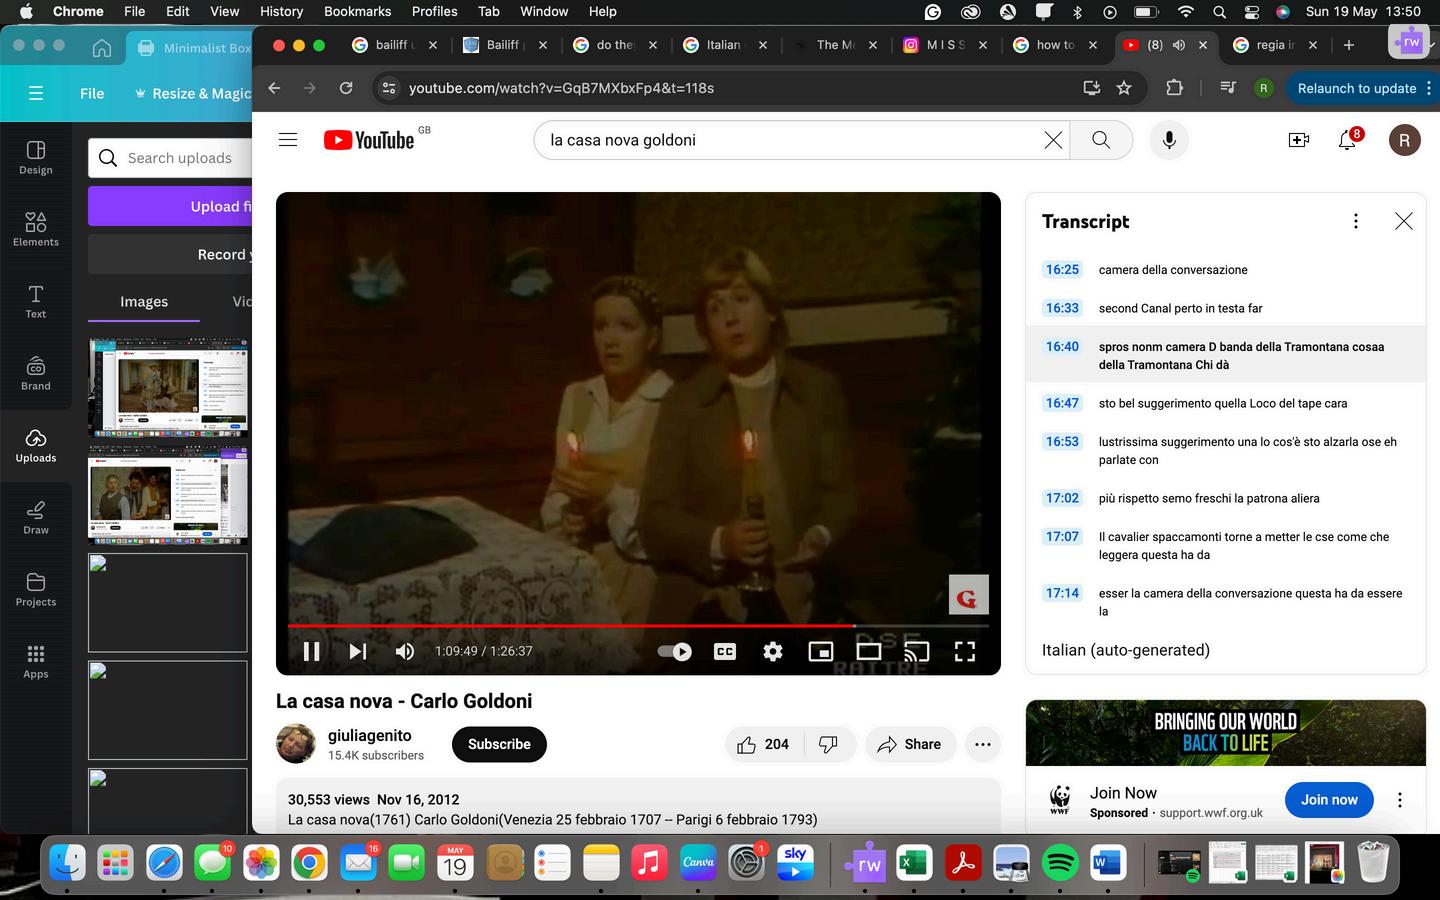This screenshot has width=1440, height=900.
Task: Clear the YouTube search box text
Action: pos(1053,140)
